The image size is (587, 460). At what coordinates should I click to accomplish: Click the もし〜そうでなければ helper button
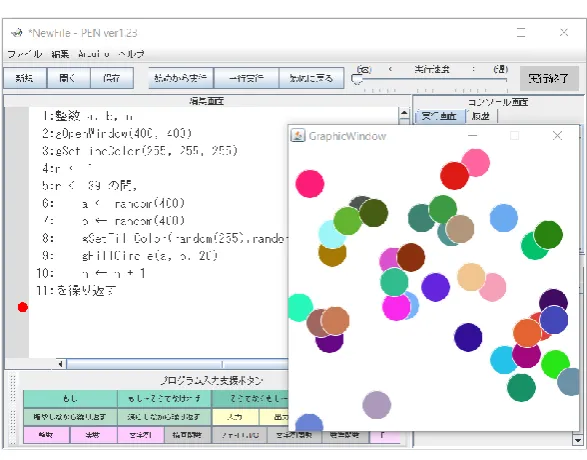pyautogui.click(x=164, y=399)
